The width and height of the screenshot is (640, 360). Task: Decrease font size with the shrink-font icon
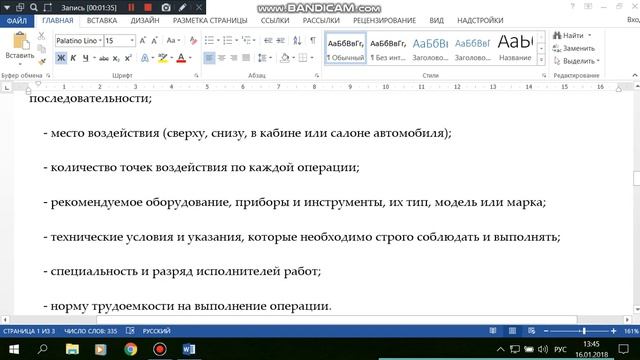pos(154,40)
